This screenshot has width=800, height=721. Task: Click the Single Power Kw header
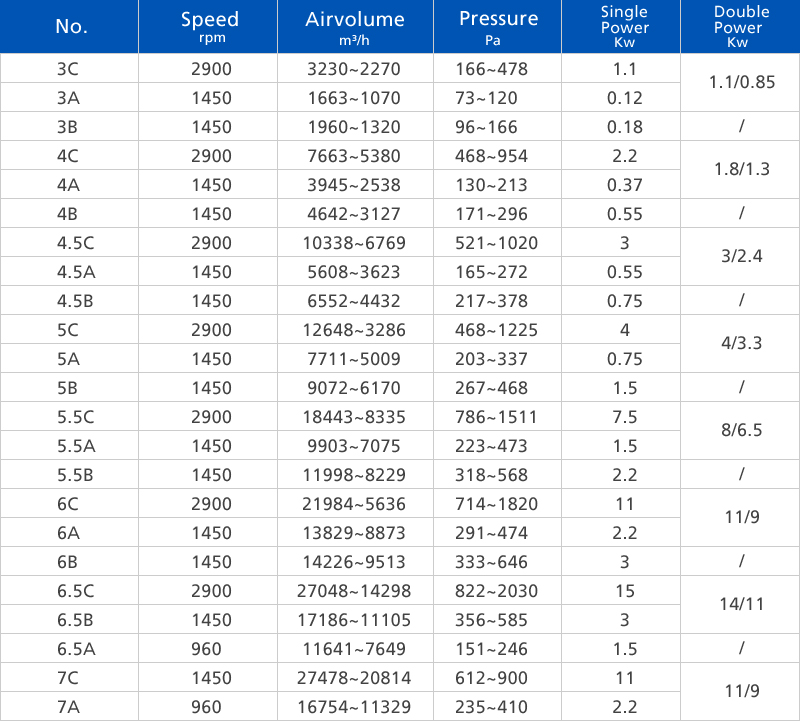pos(625,27)
